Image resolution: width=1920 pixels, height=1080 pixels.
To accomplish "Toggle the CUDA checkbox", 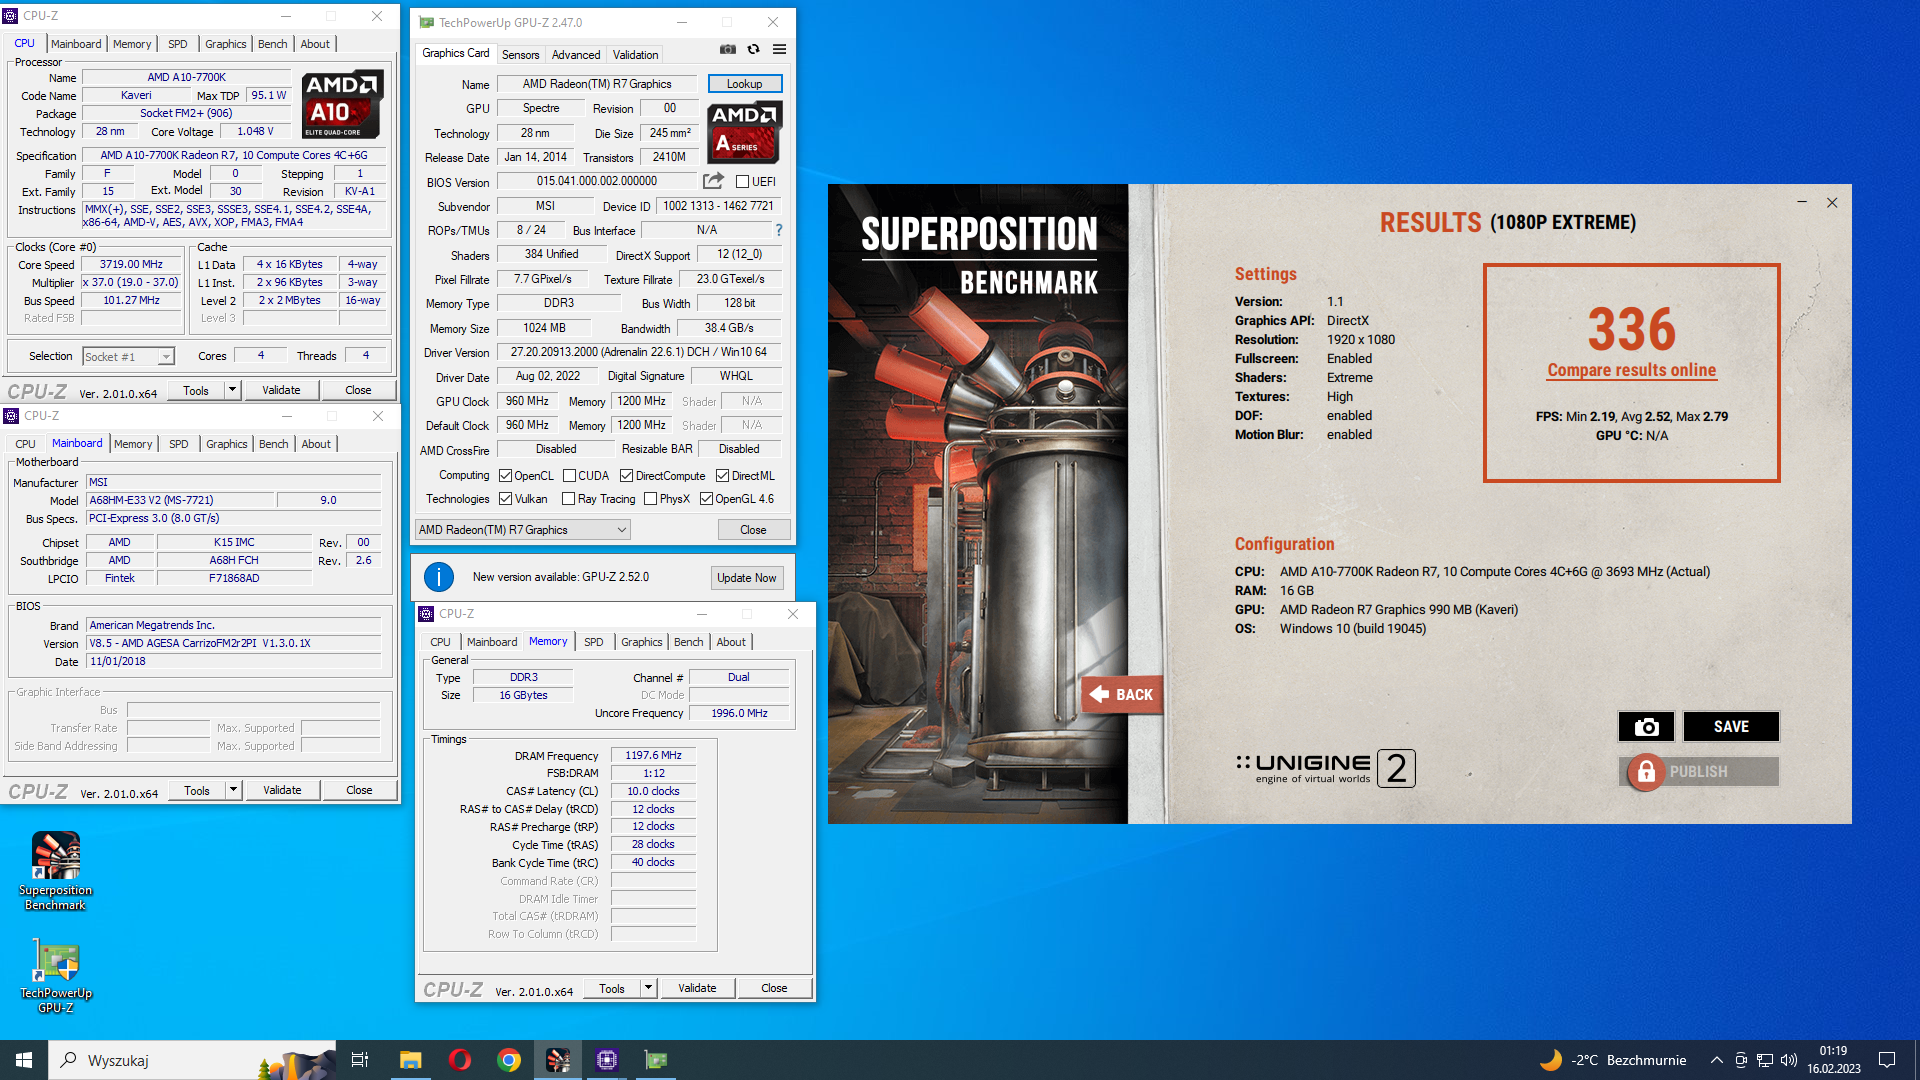I will 569,476.
